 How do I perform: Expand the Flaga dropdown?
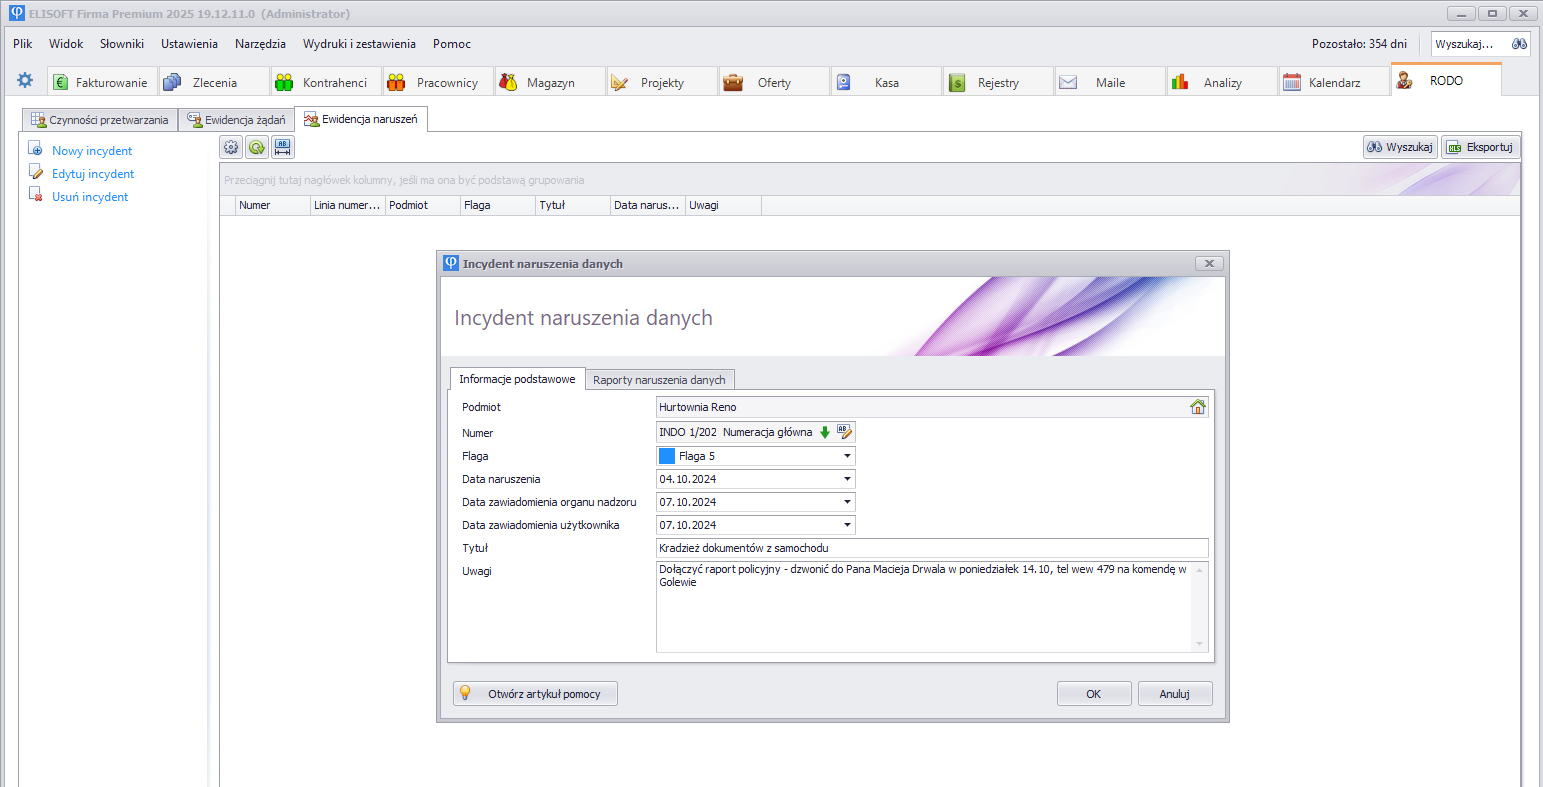847,456
